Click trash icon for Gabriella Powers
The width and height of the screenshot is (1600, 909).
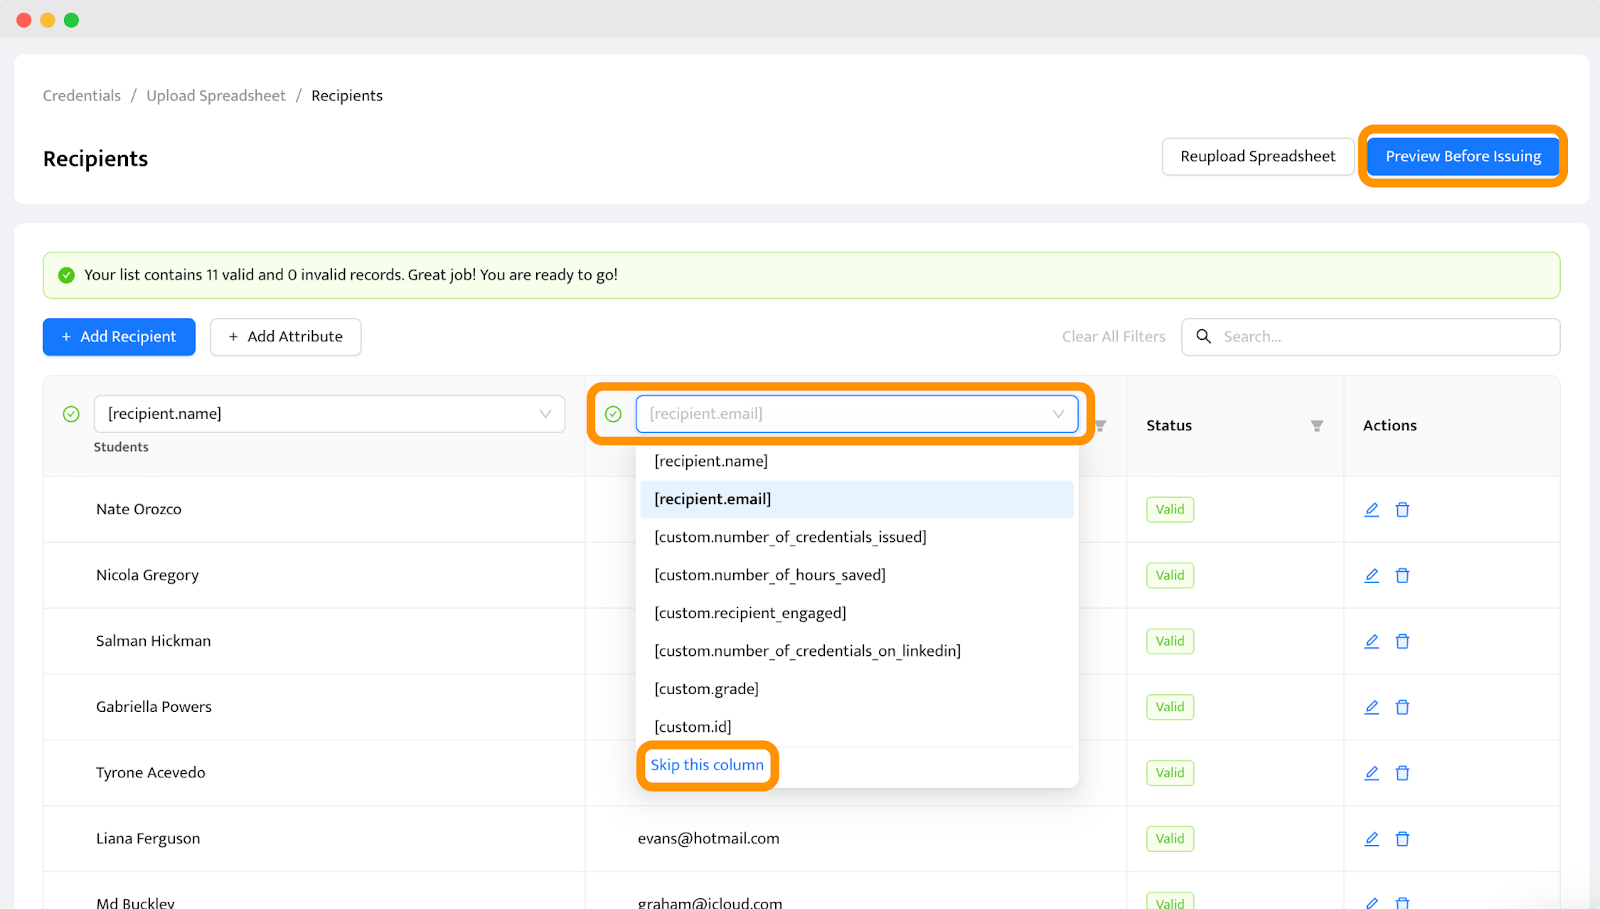coord(1402,708)
